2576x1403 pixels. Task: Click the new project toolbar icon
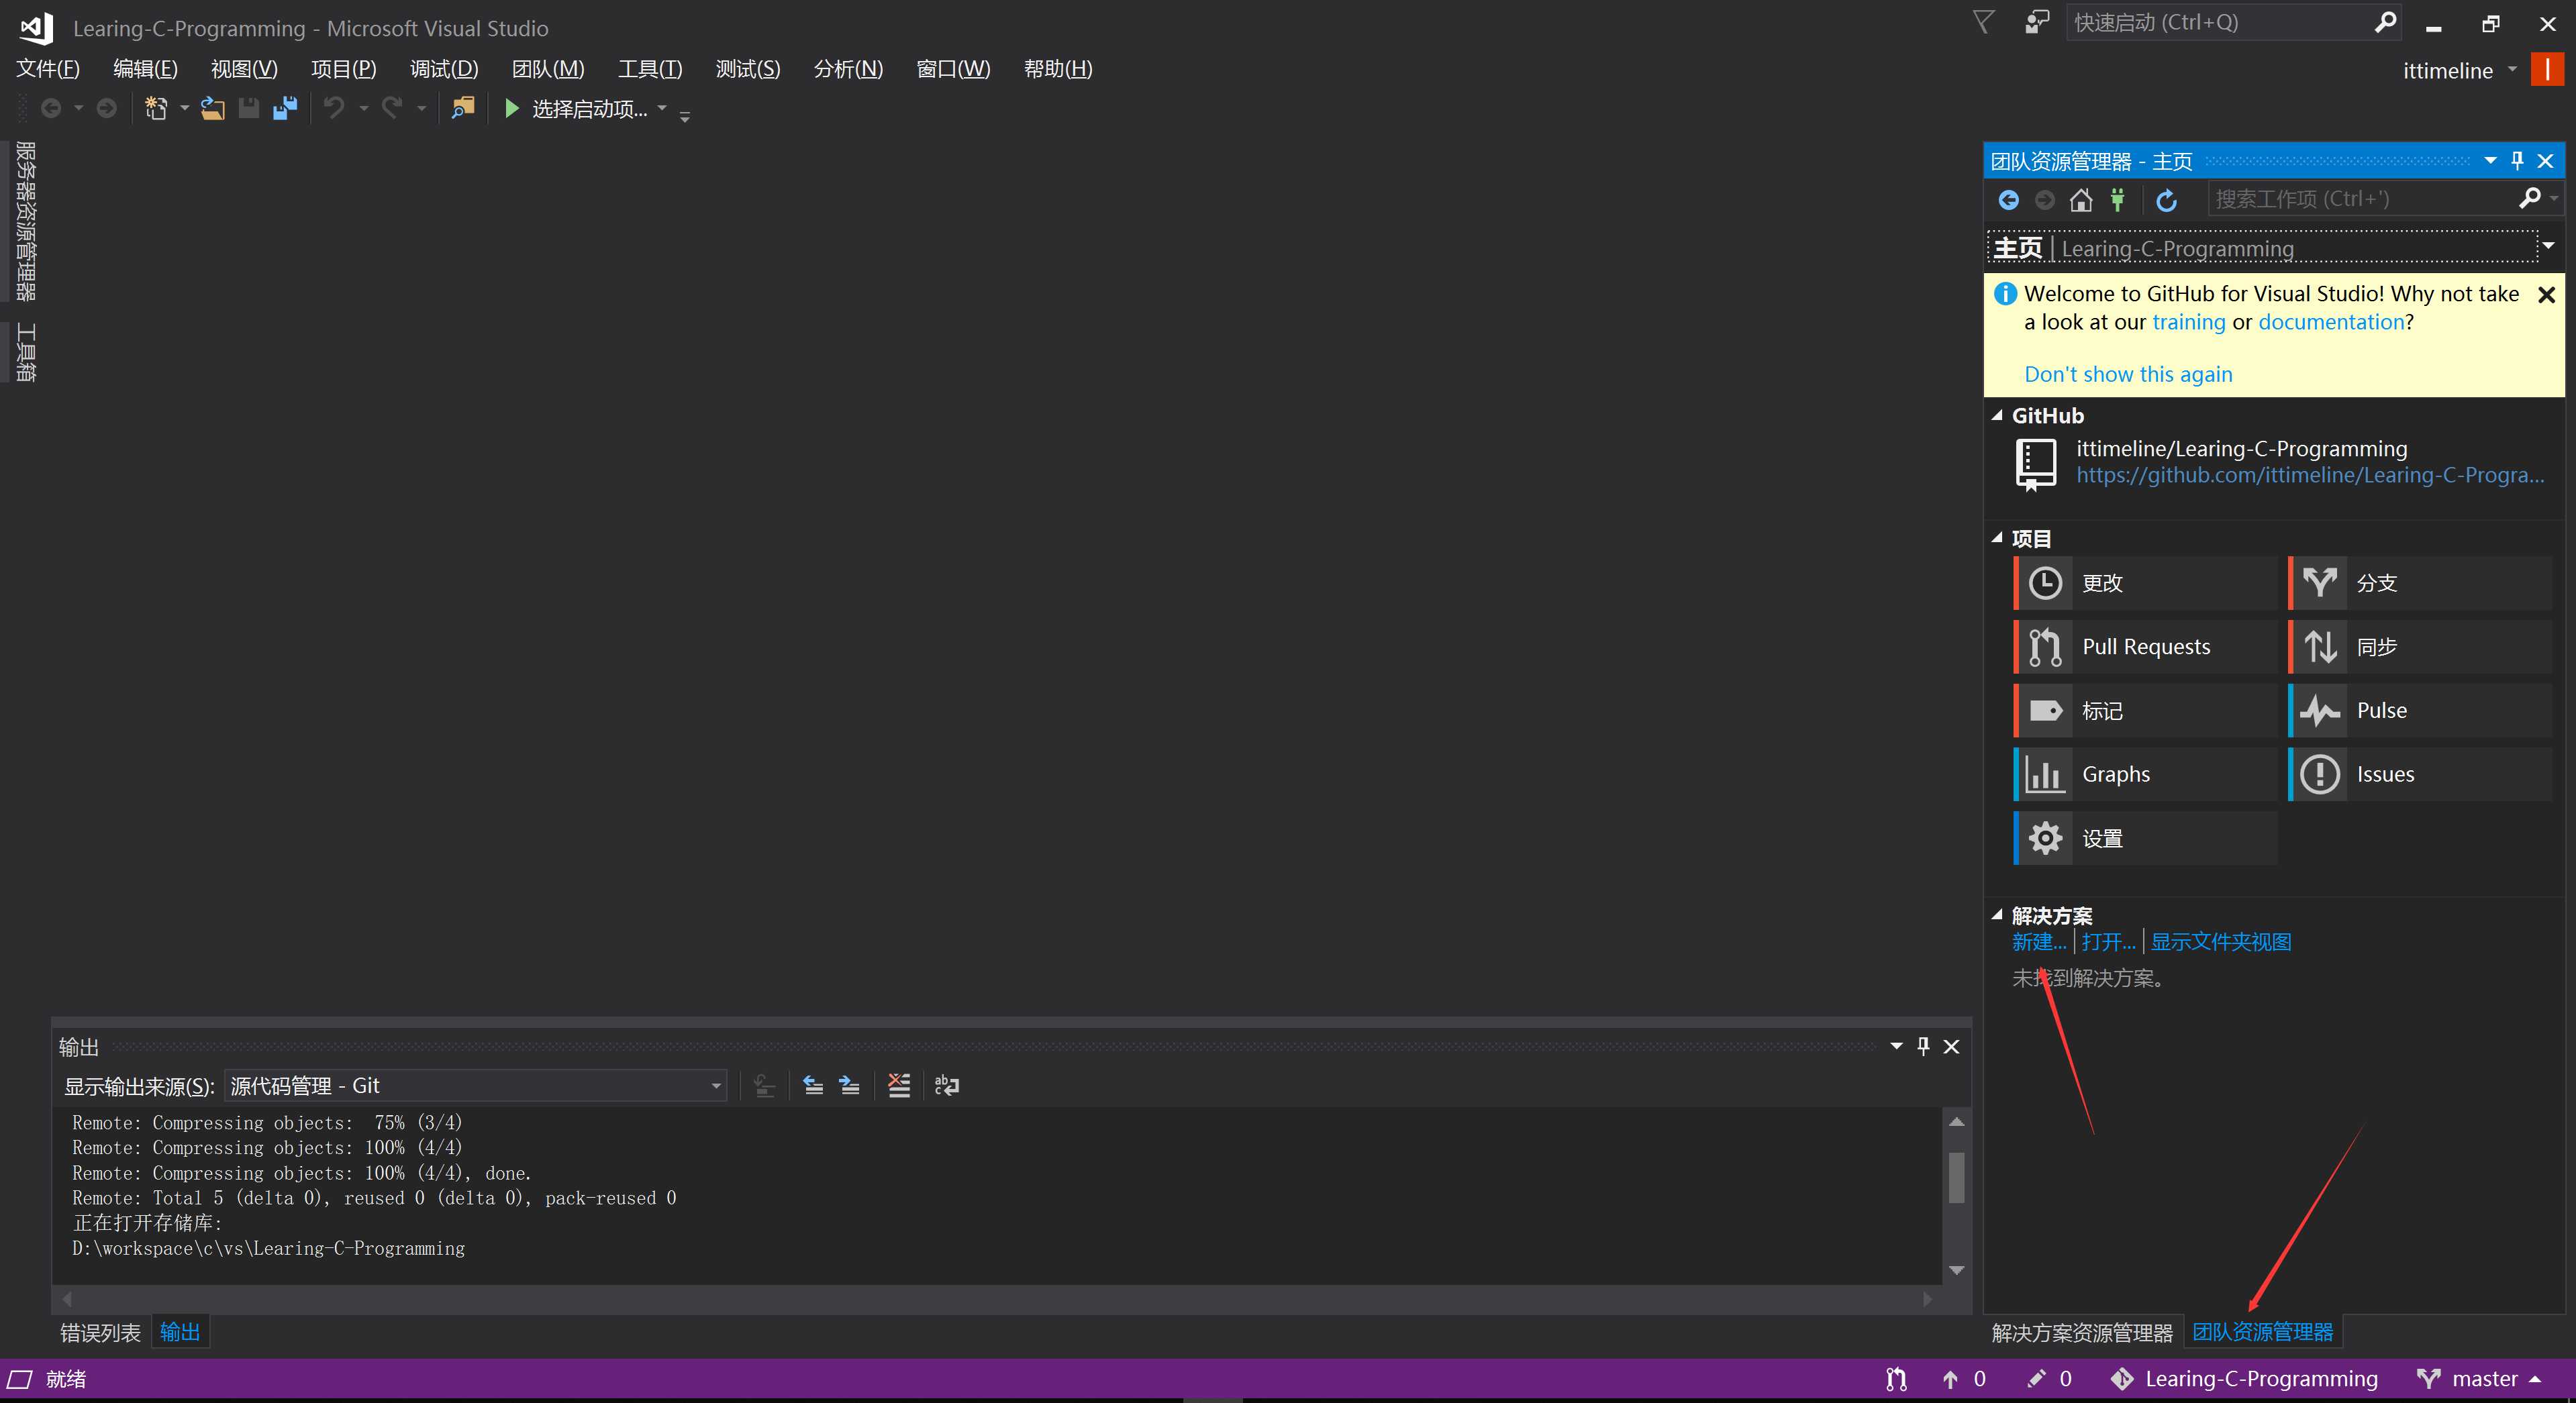tap(156, 108)
